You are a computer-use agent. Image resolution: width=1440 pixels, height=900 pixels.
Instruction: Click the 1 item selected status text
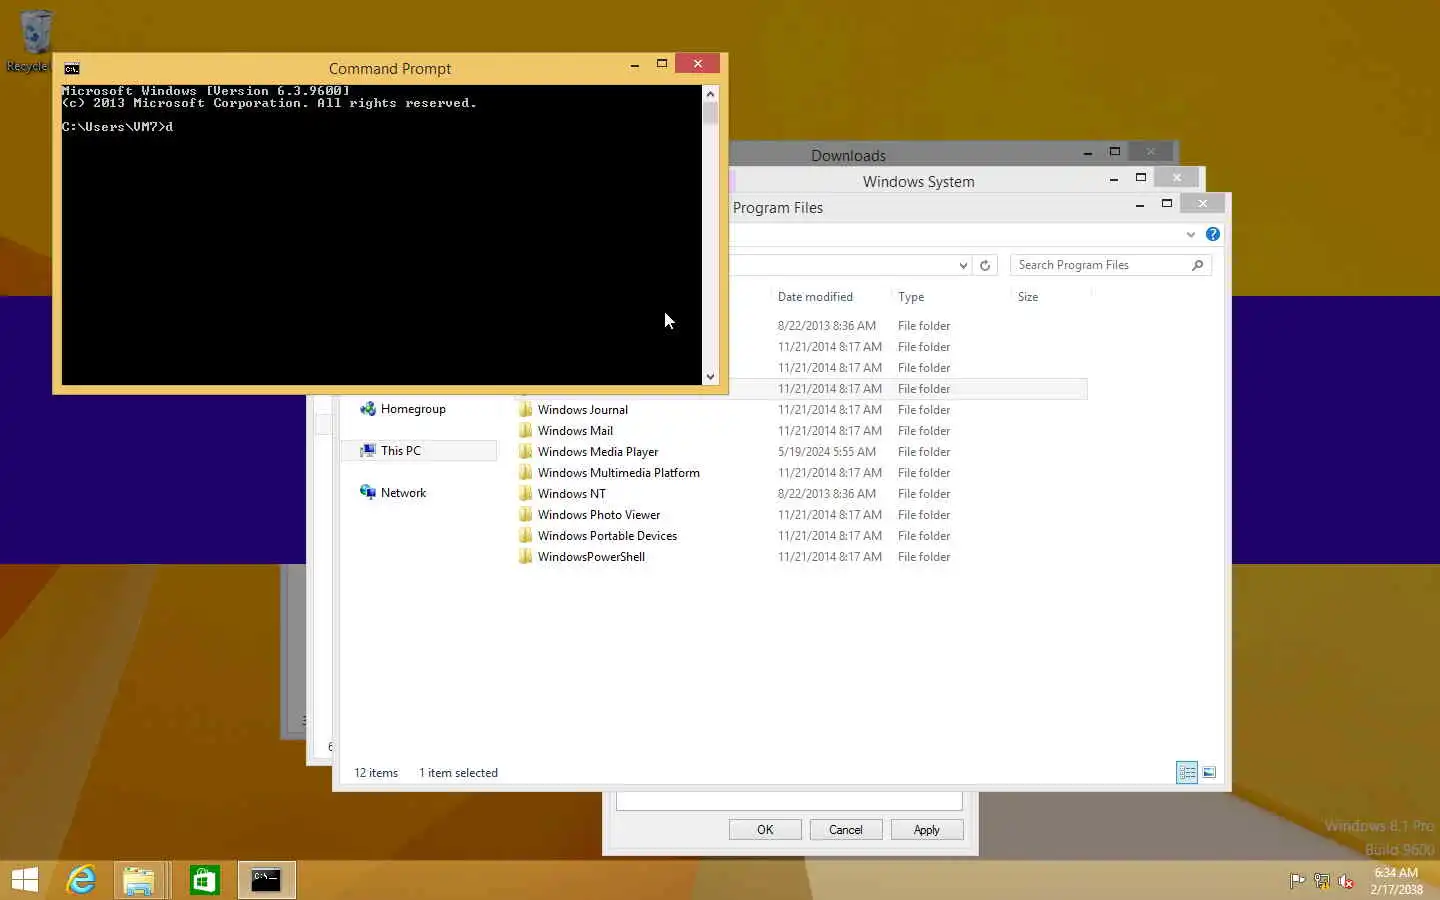(x=458, y=773)
